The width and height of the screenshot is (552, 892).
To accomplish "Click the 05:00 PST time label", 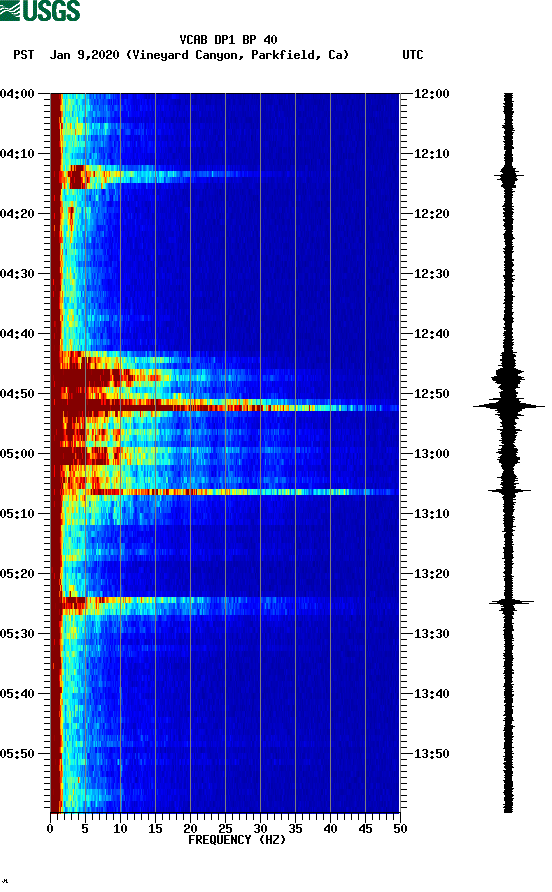I will (18, 454).
